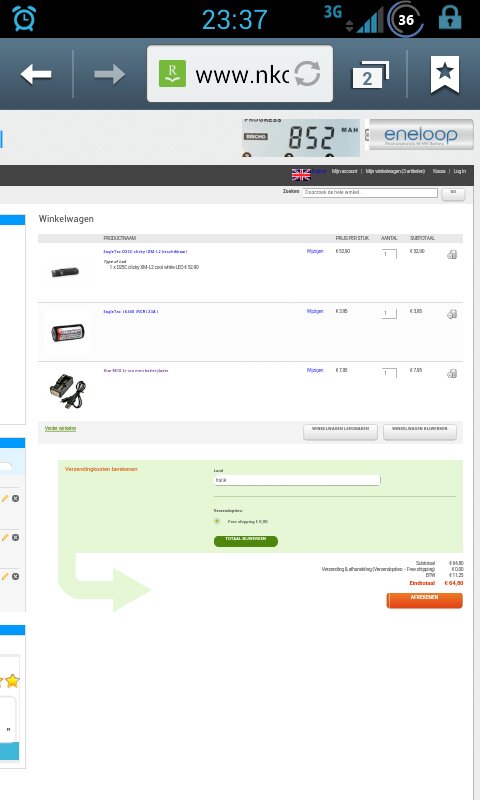The width and height of the screenshot is (480, 800).
Task: Open bookmarks with the star ribbon icon
Action: tap(445, 74)
